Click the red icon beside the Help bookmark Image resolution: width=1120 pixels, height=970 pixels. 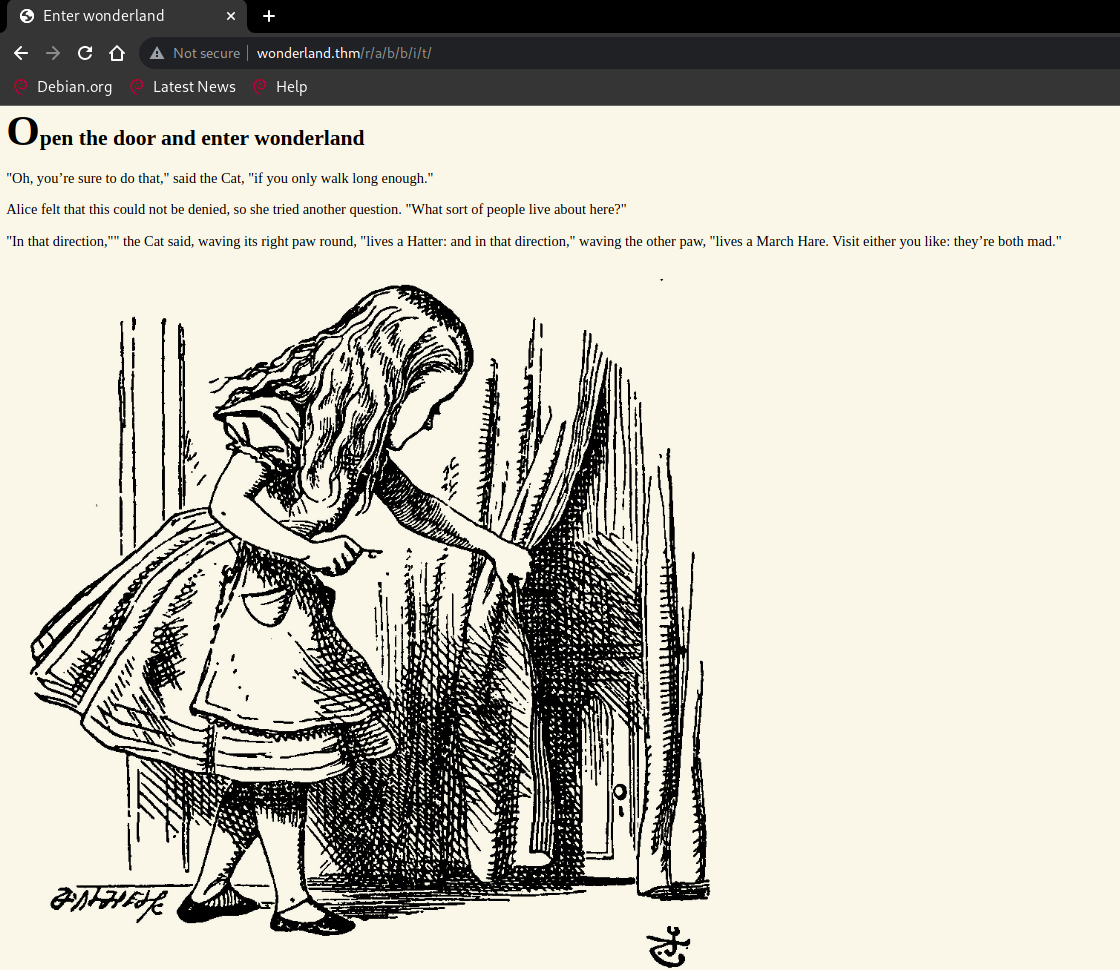click(259, 87)
